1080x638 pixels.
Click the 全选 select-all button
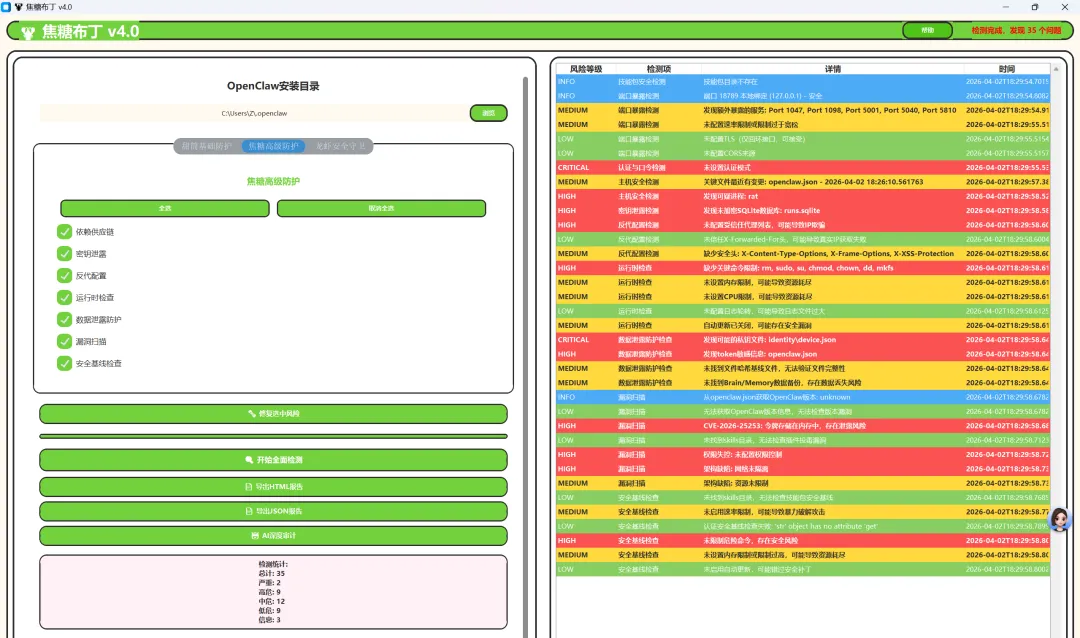coord(165,208)
